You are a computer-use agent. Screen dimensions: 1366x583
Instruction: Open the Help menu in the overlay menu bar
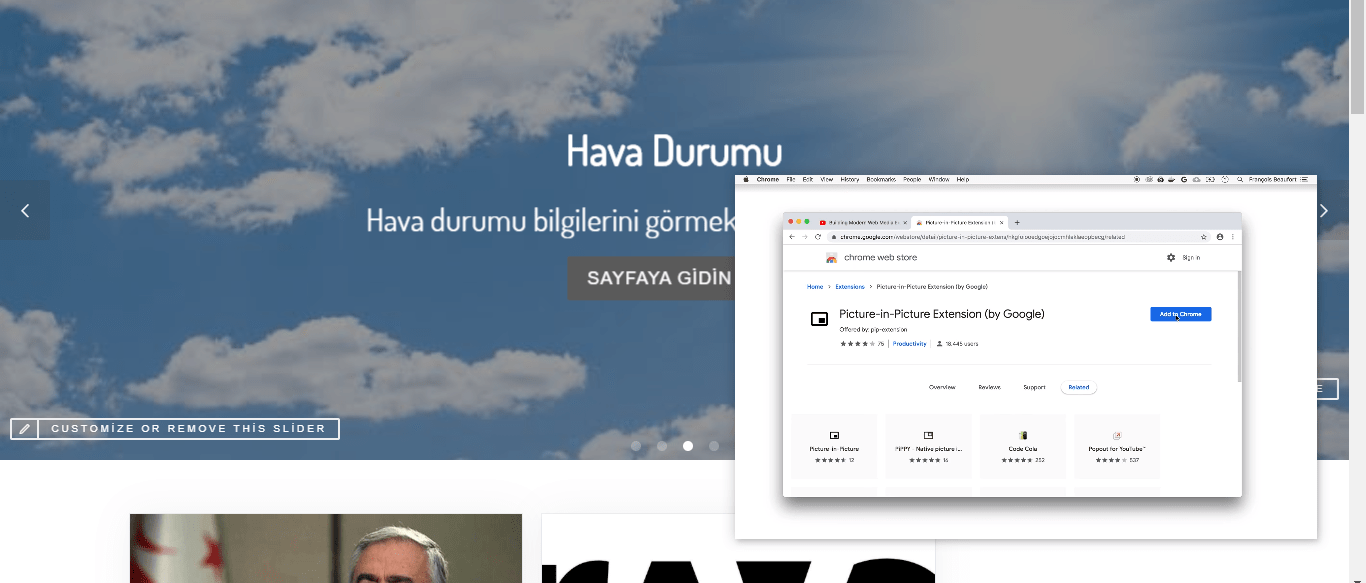[x=963, y=180]
